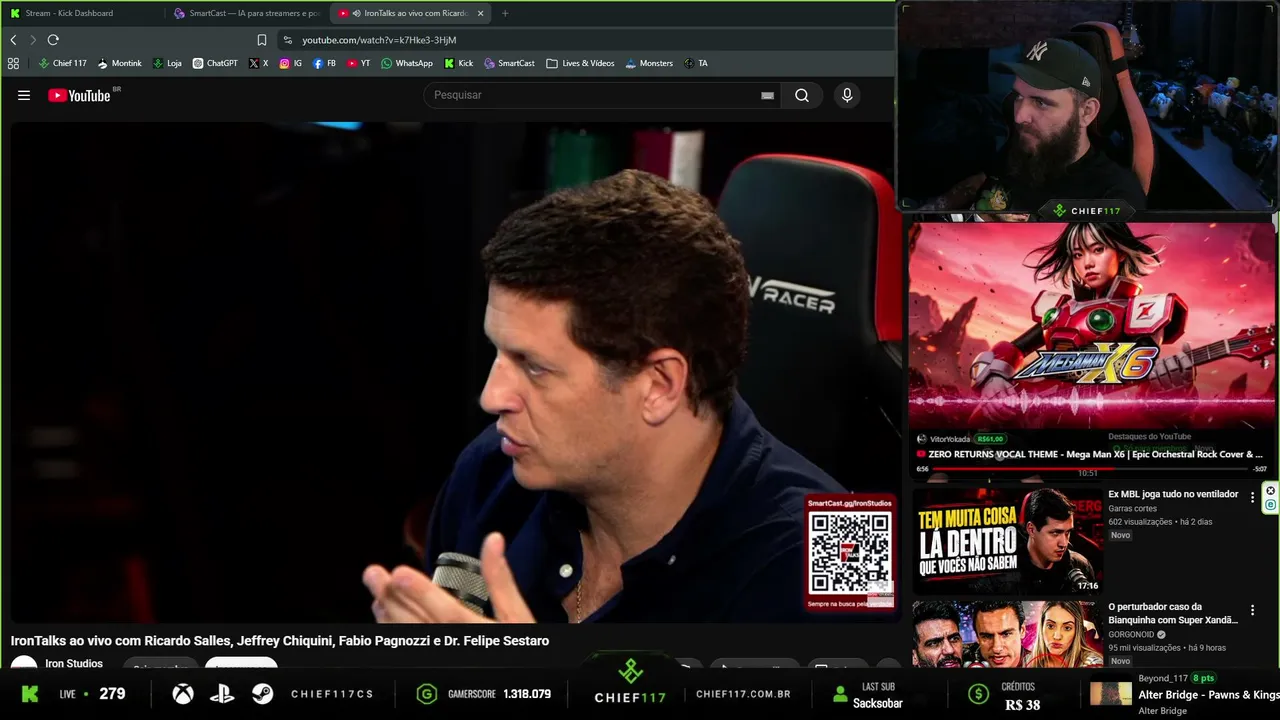The height and width of the screenshot is (720, 1280).
Task: Click the main IronTalks video player
Action: (454, 372)
